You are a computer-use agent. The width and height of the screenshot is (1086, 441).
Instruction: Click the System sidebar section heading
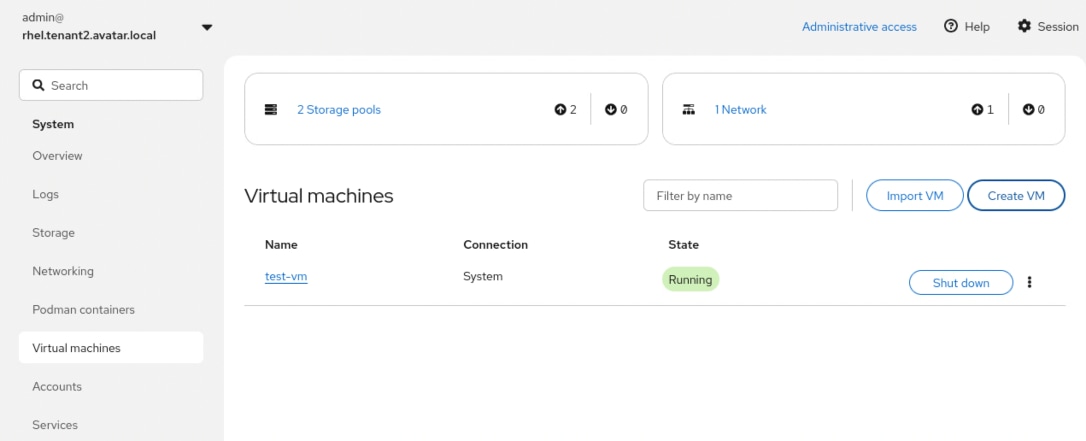point(53,125)
